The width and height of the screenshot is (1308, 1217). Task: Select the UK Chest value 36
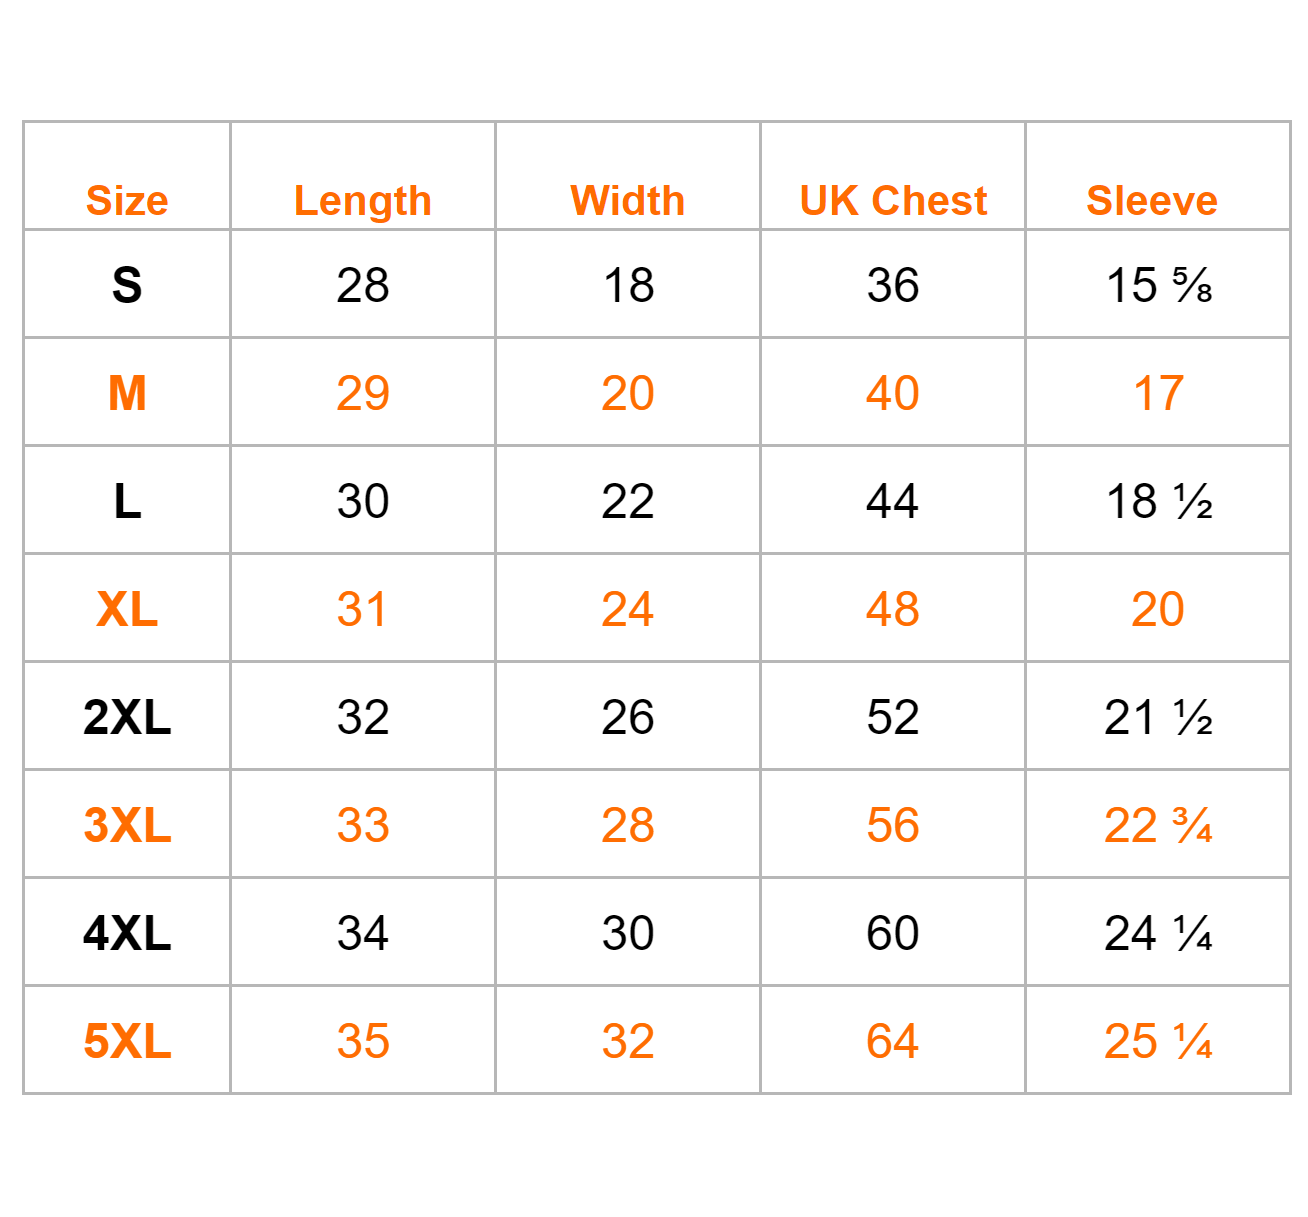point(893,285)
